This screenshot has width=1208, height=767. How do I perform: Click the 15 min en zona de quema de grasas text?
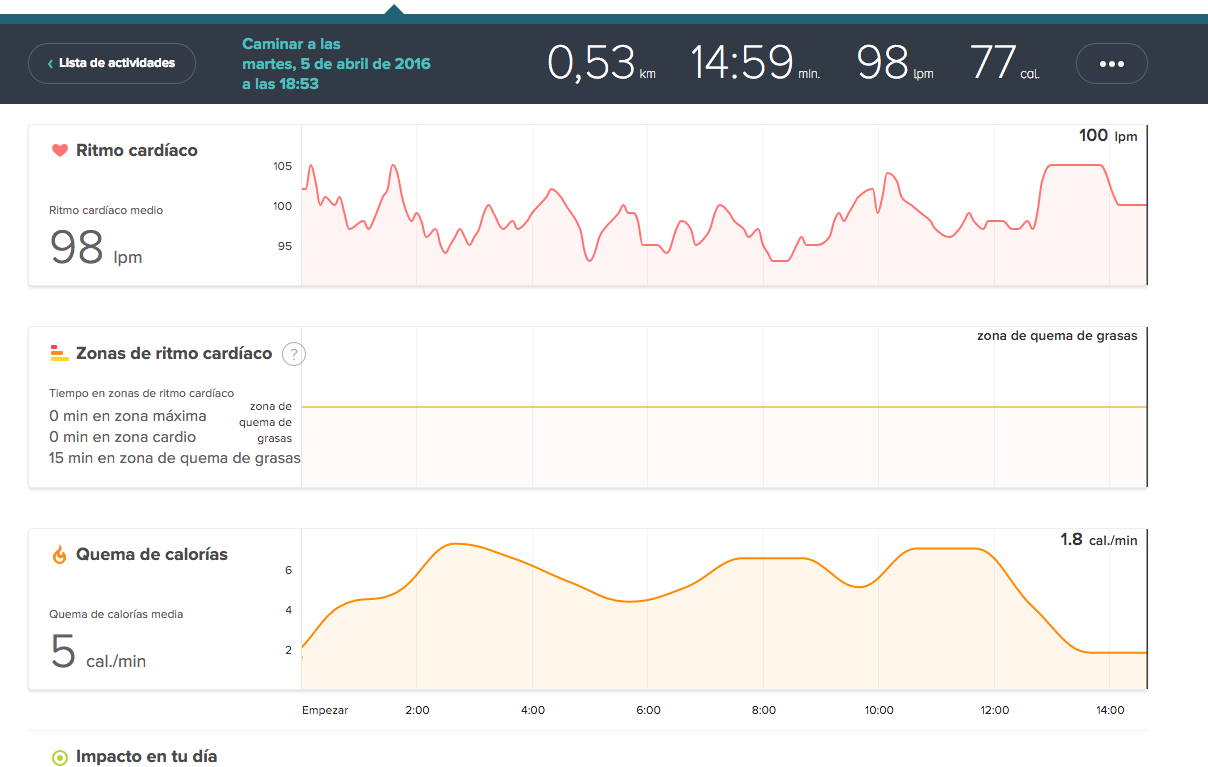[175, 458]
